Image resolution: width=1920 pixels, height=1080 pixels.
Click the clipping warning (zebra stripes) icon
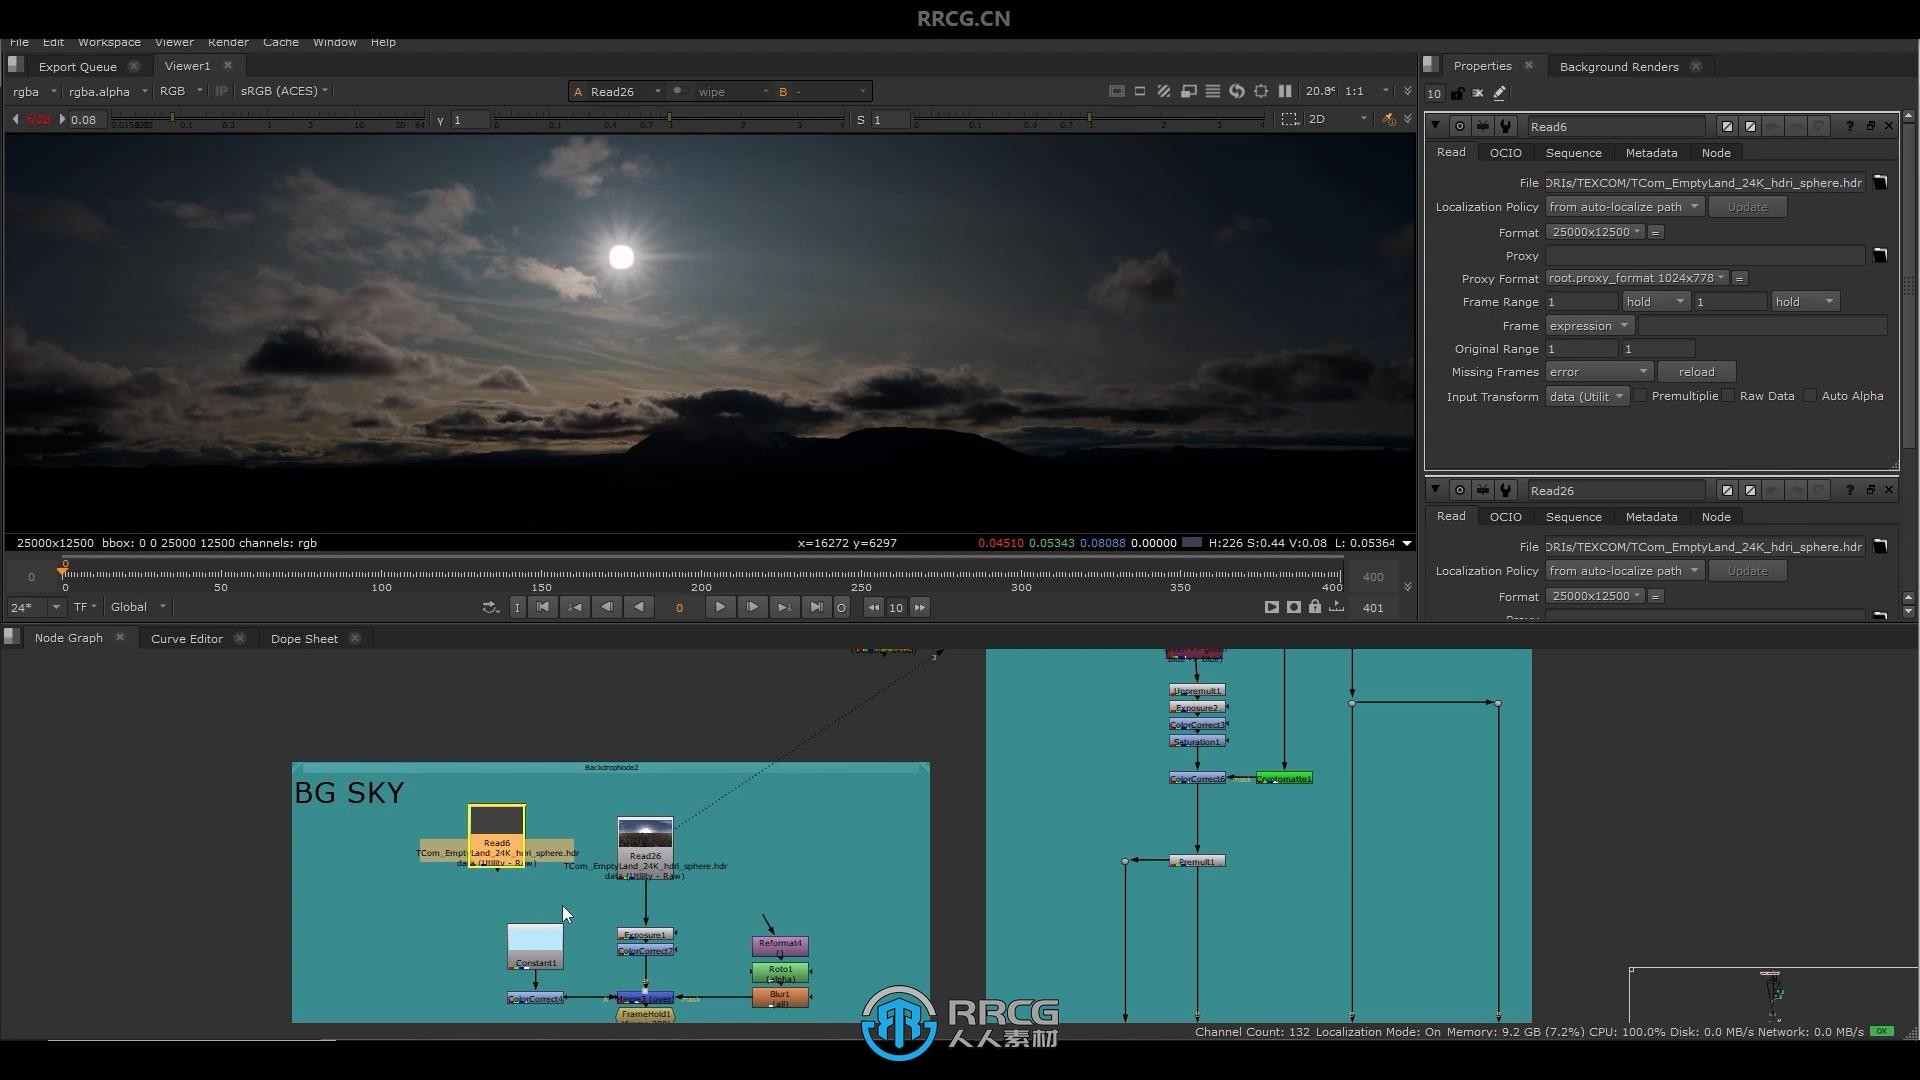[1164, 91]
